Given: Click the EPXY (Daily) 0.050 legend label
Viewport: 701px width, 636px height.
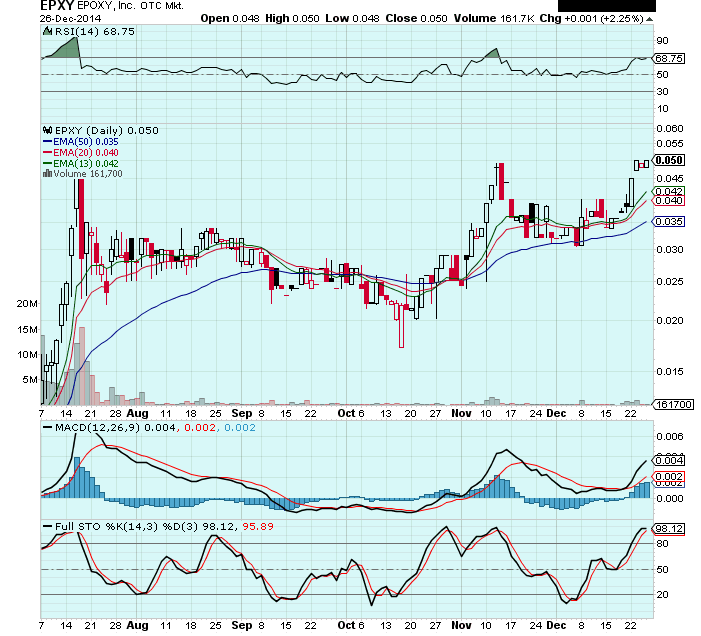Looking at the screenshot, I should [x=106, y=131].
